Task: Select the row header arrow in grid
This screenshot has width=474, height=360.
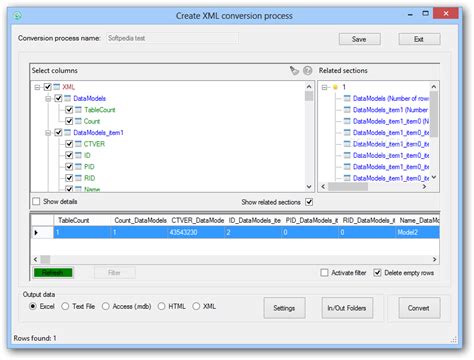Action: [x=42, y=232]
